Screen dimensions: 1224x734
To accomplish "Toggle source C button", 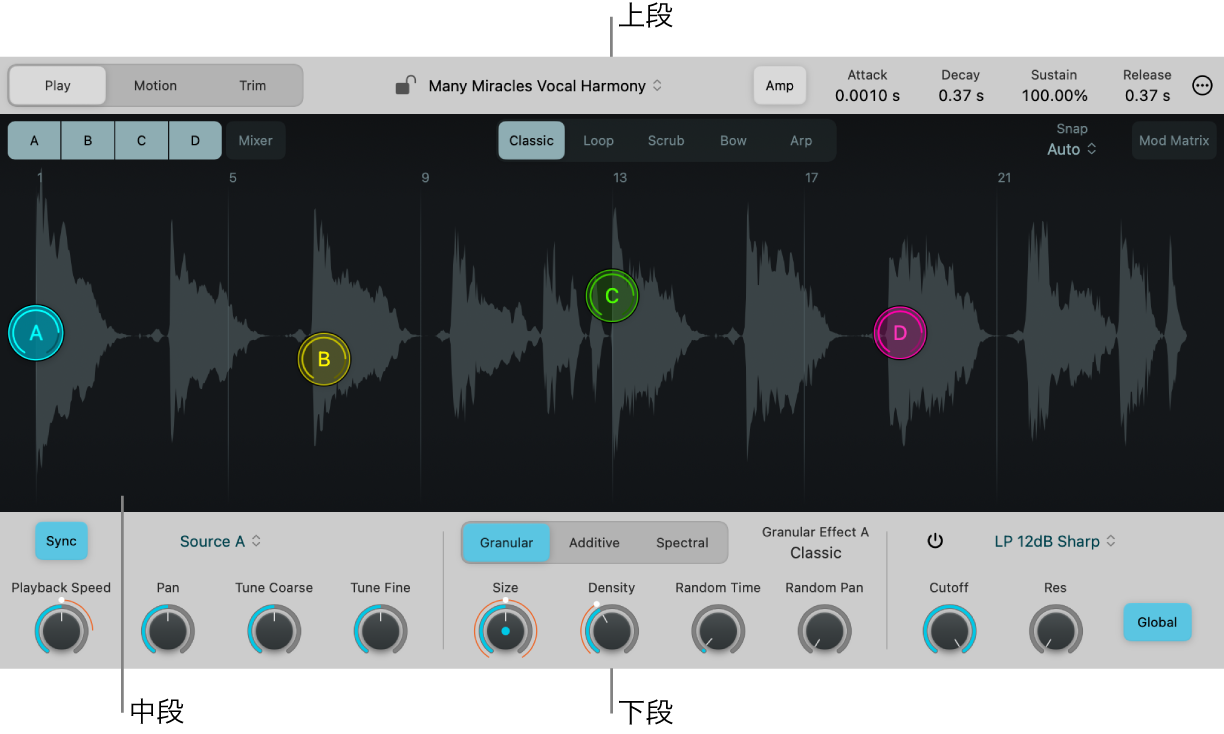I will 142,141.
